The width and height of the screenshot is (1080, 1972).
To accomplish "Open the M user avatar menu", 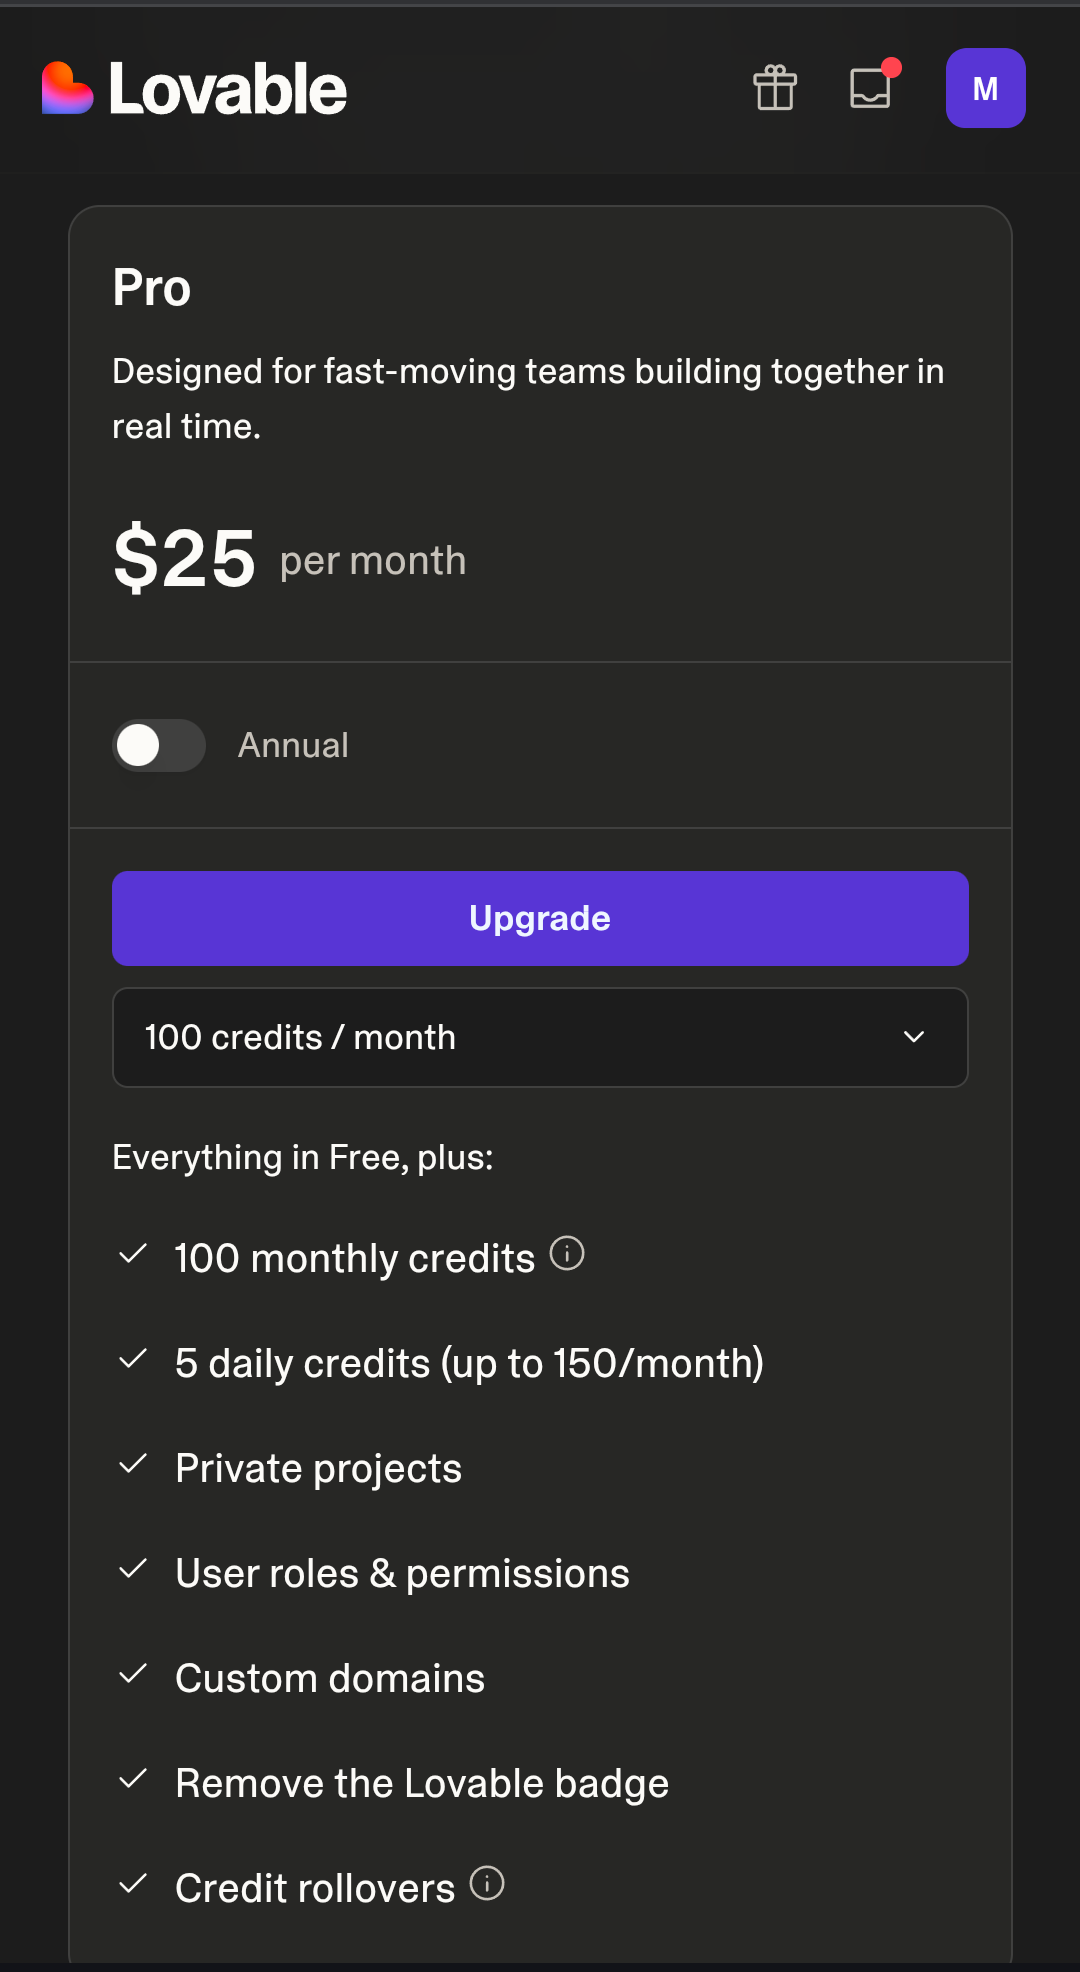I will pyautogui.click(x=985, y=88).
